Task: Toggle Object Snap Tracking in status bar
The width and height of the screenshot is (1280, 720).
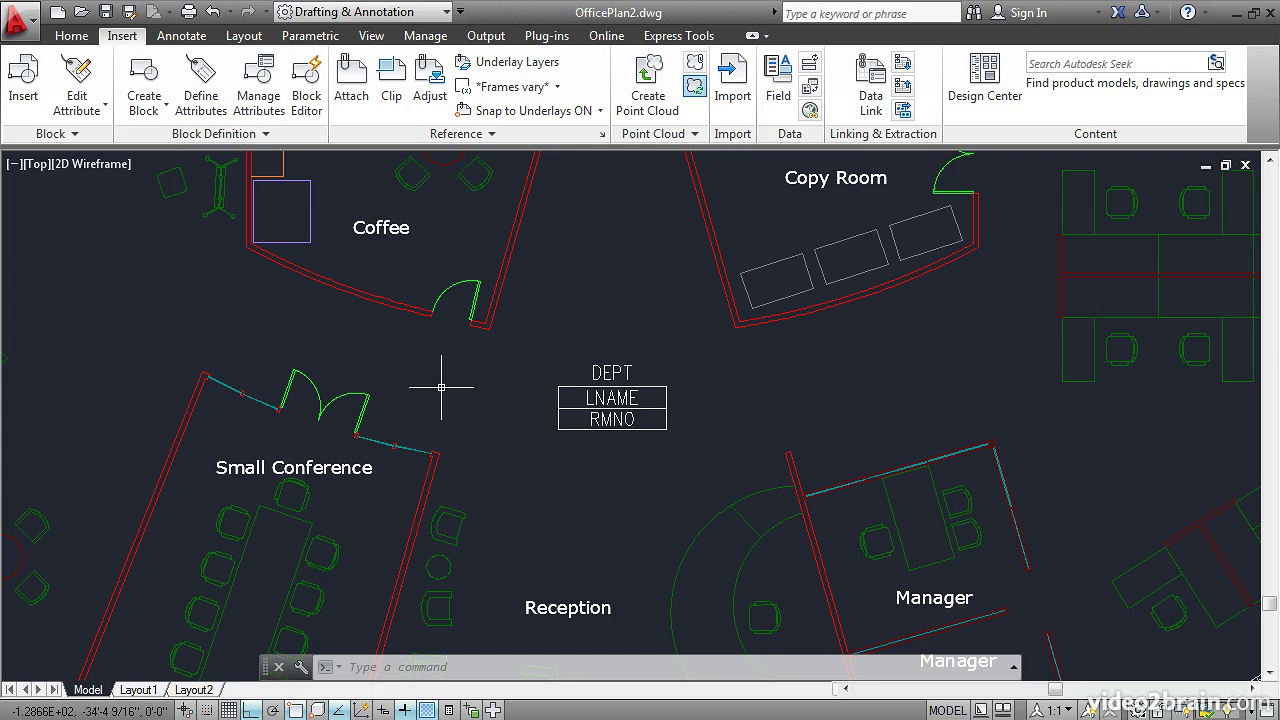Action: 339,710
